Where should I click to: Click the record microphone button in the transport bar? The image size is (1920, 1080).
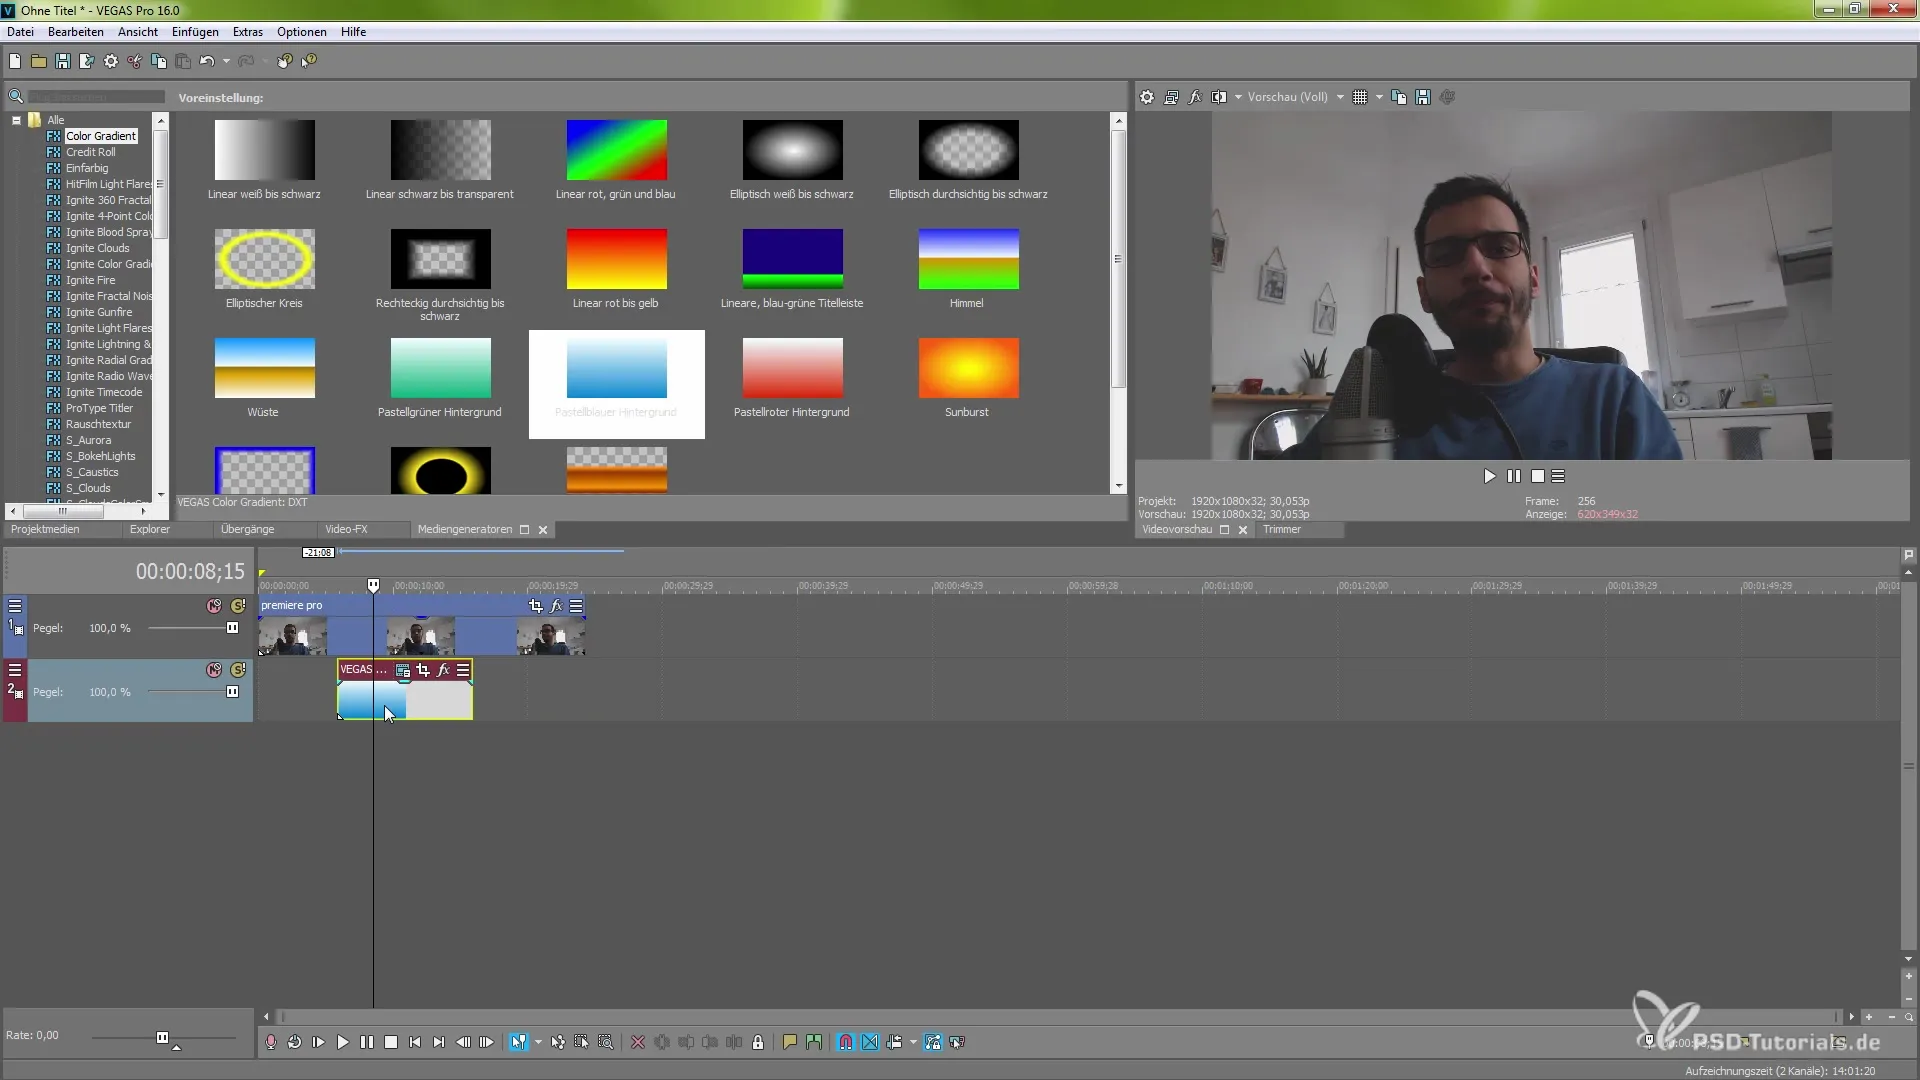point(270,1042)
